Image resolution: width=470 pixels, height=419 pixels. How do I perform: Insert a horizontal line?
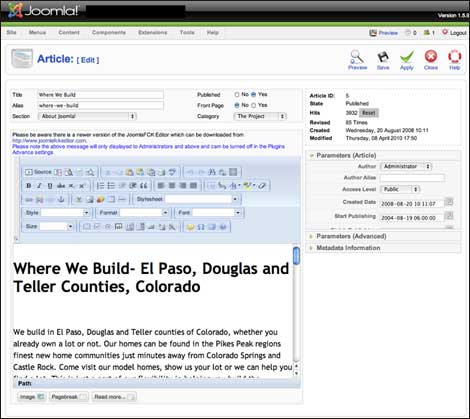(122, 199)
